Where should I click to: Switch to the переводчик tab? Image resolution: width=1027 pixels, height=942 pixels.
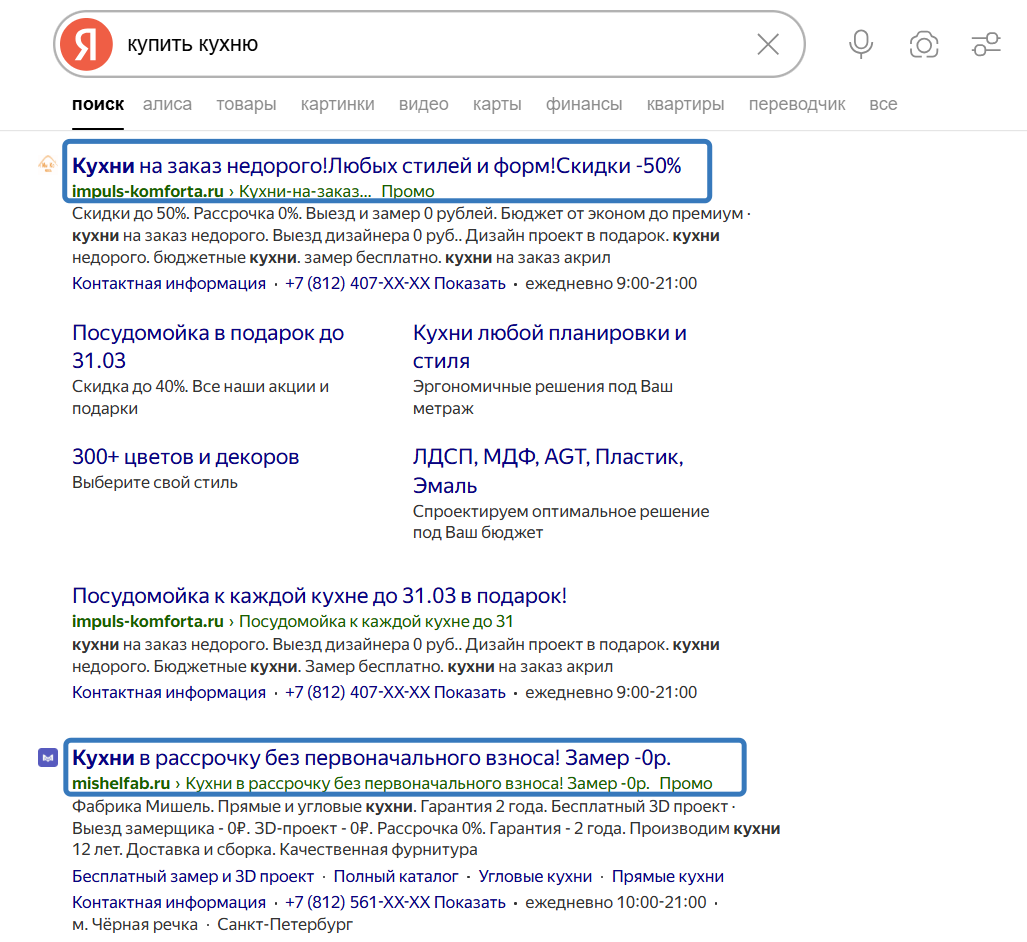(797, 104)
